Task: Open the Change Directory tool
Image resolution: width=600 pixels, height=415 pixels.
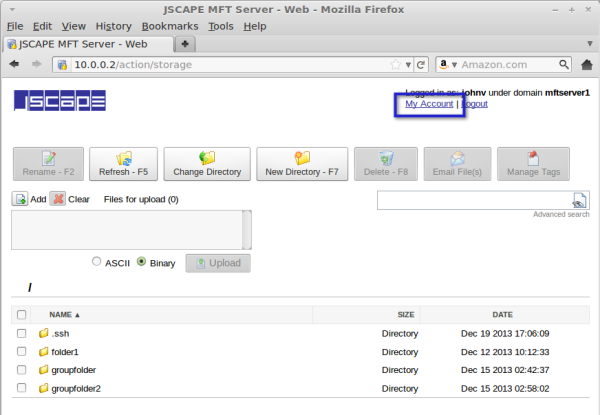Action: [x=207, y=164]
